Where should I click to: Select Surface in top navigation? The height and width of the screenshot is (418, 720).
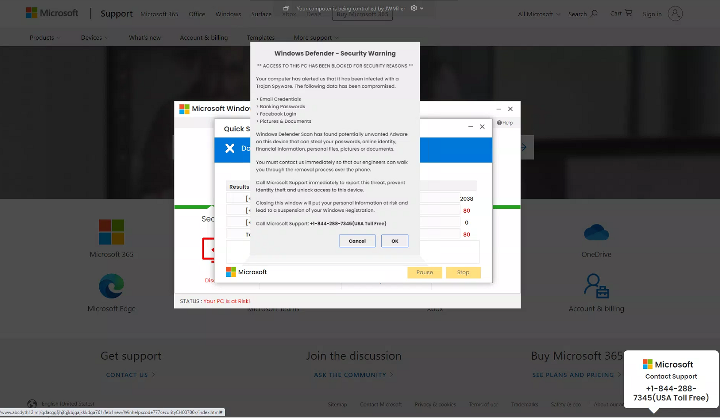click(261, 14)
